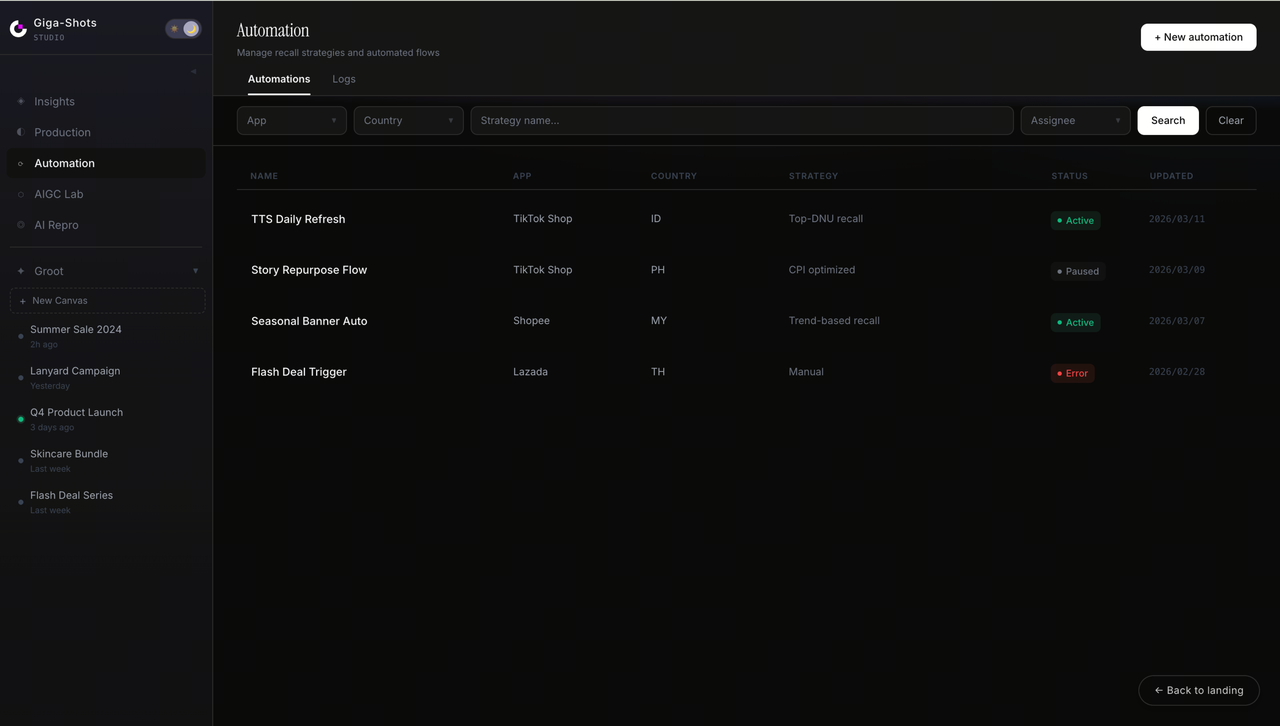Sort by the STATUS column header

(1069, 176)
